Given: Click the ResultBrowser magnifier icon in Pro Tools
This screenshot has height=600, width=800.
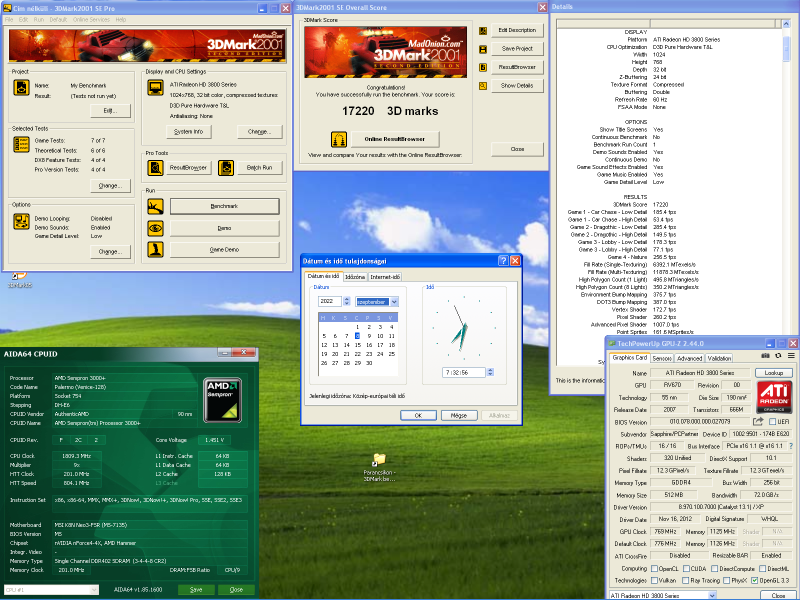Looking at the screenshot, I should click(155, 167).
